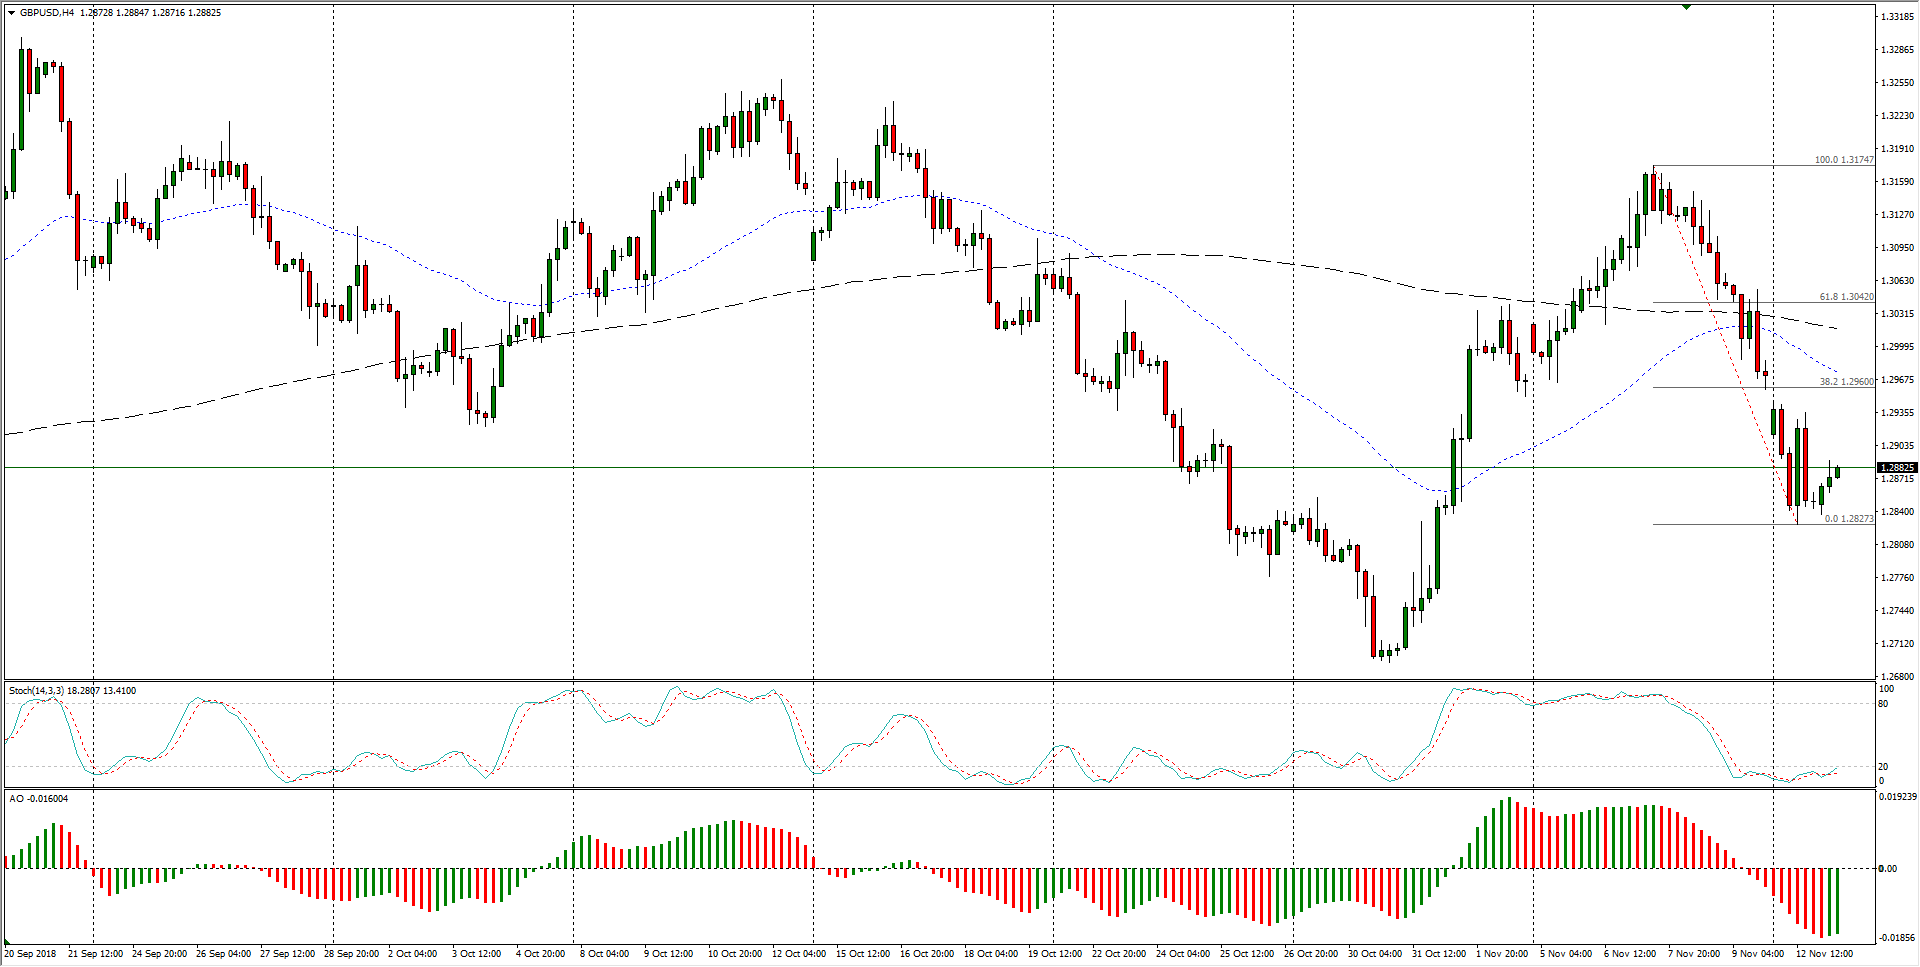Click the Stochastic 20 level label

tap(1883, 767)
